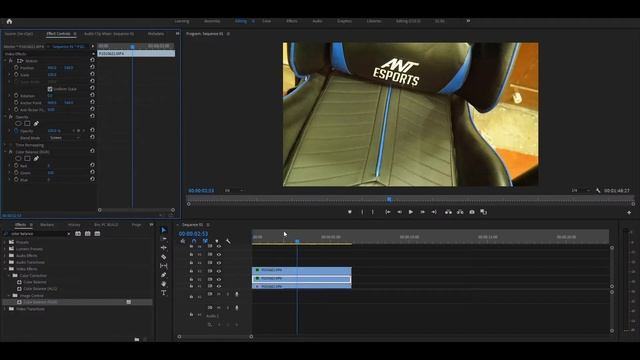This screenshot has width=640, height=360.
Task: Open Program monitor zoom level dropdown
Action: (x=234, y=191)
